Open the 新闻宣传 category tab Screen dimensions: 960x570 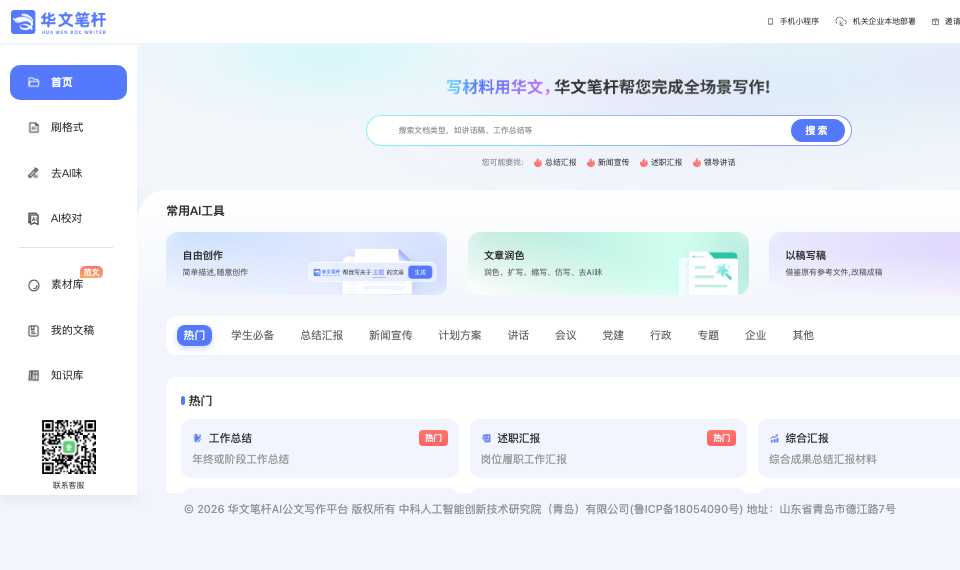pyautogui.click(x=391, y=336)
